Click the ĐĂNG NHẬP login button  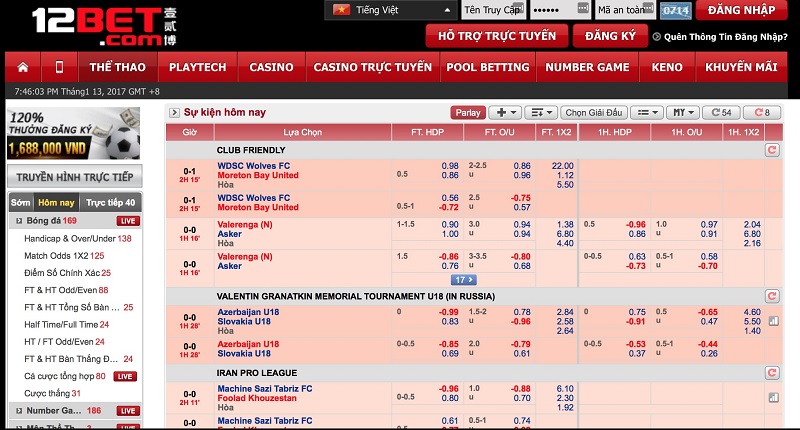point(741,10)
